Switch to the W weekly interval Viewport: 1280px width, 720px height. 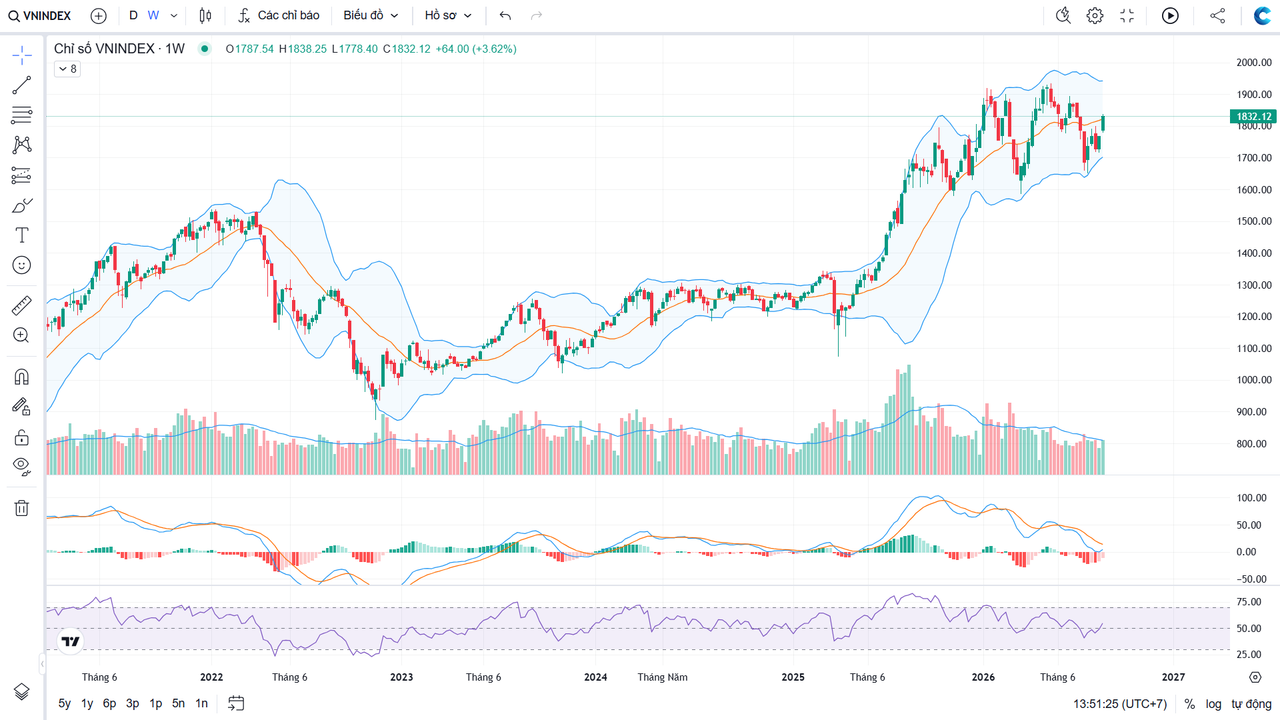pyautogui.click(x=153, y=16)
